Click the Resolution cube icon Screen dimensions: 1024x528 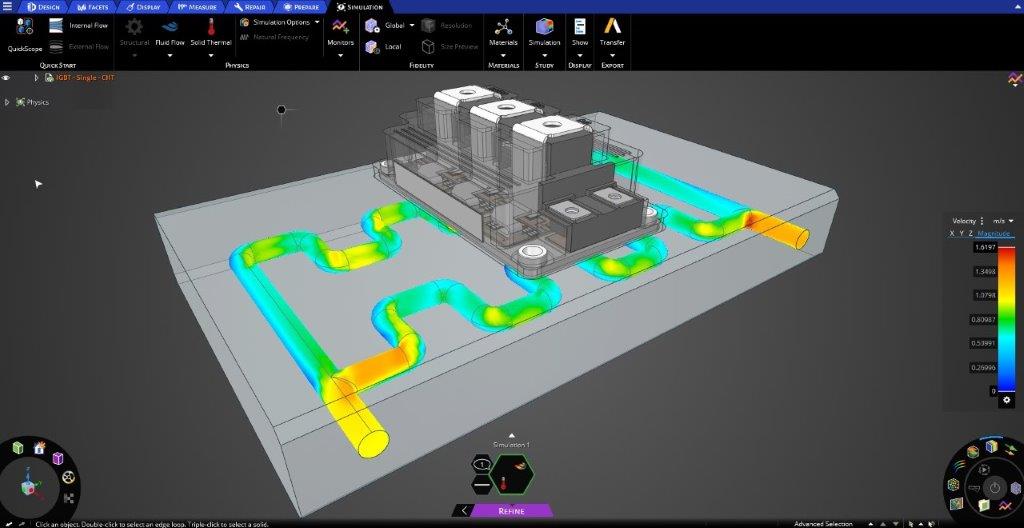click(428, 25)
